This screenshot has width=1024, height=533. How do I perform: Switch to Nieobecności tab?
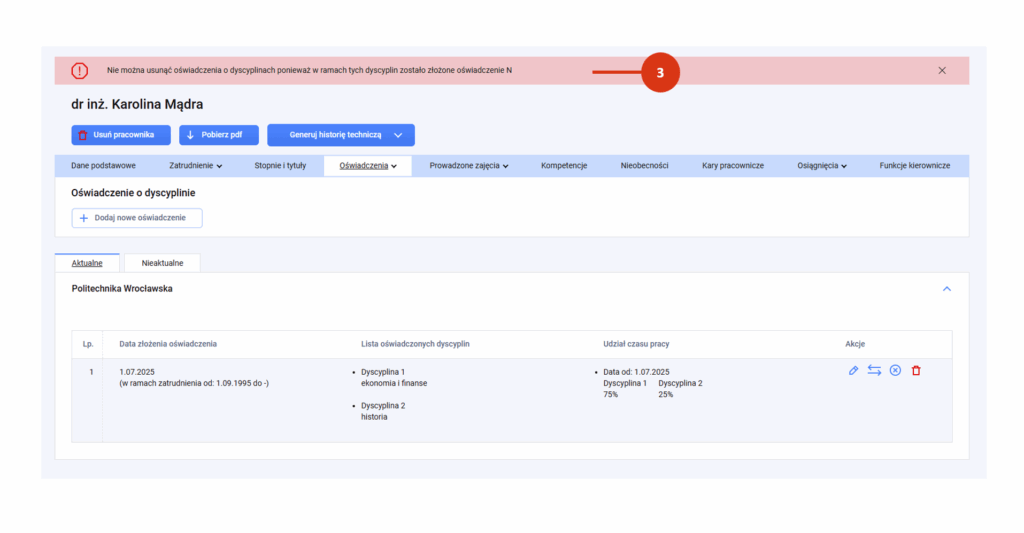pos(644,165)
